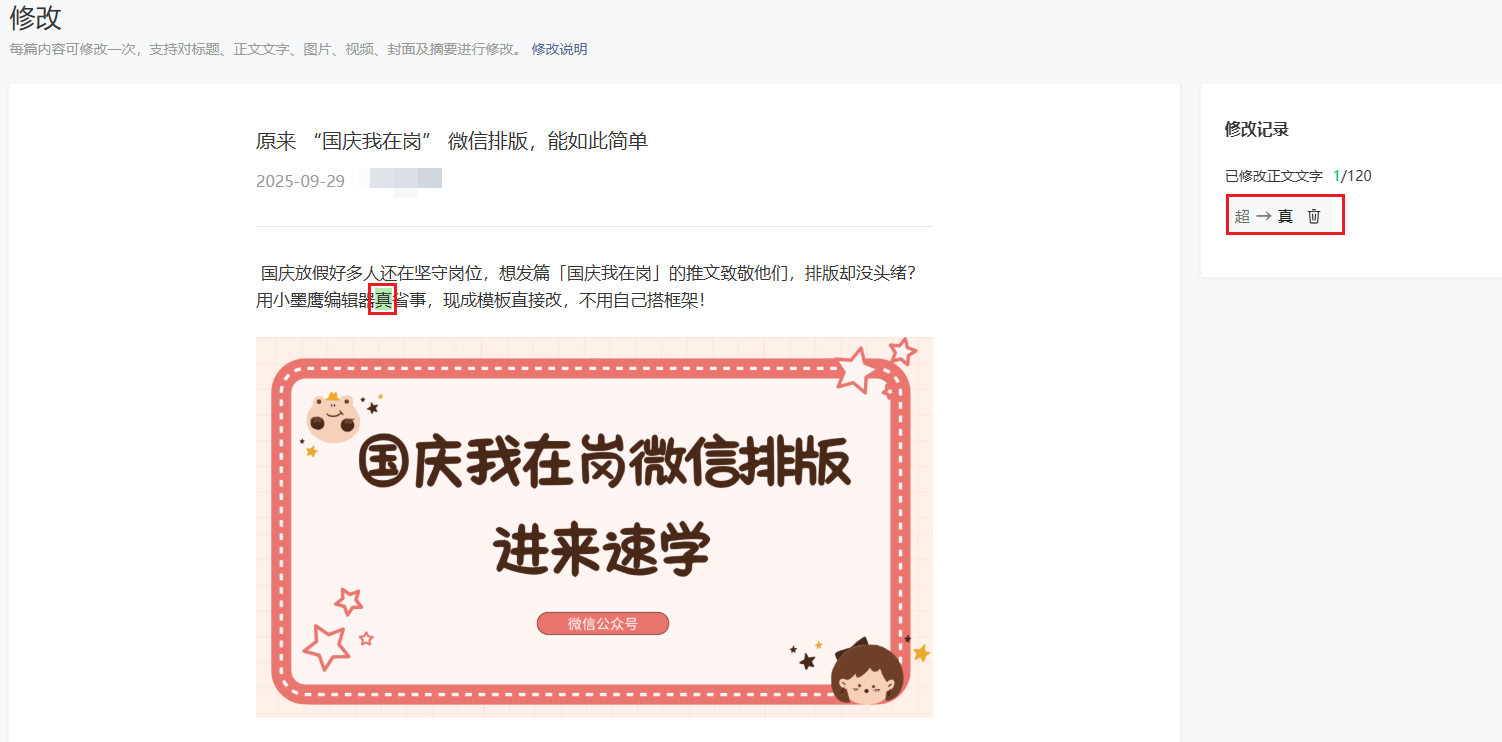Delete the 超→真 record with trash icon
This screenshot has height=742, width=1502.
pyautogui.click(x=1314, y=216)
